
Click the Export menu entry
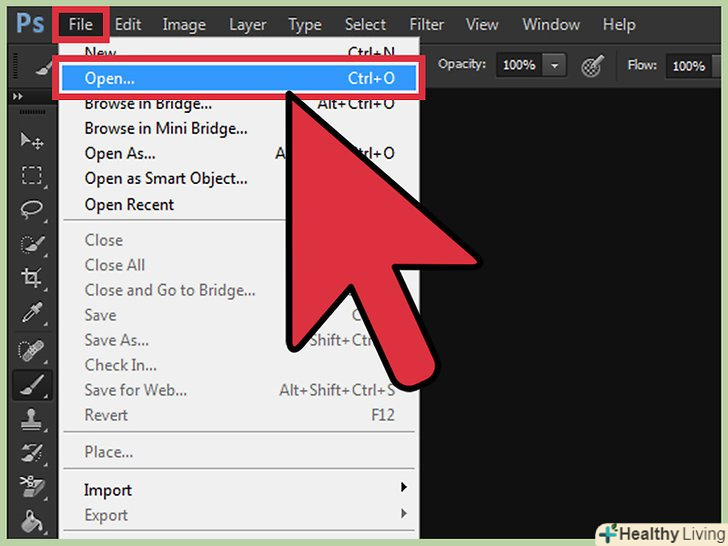(x=106, y=515)
